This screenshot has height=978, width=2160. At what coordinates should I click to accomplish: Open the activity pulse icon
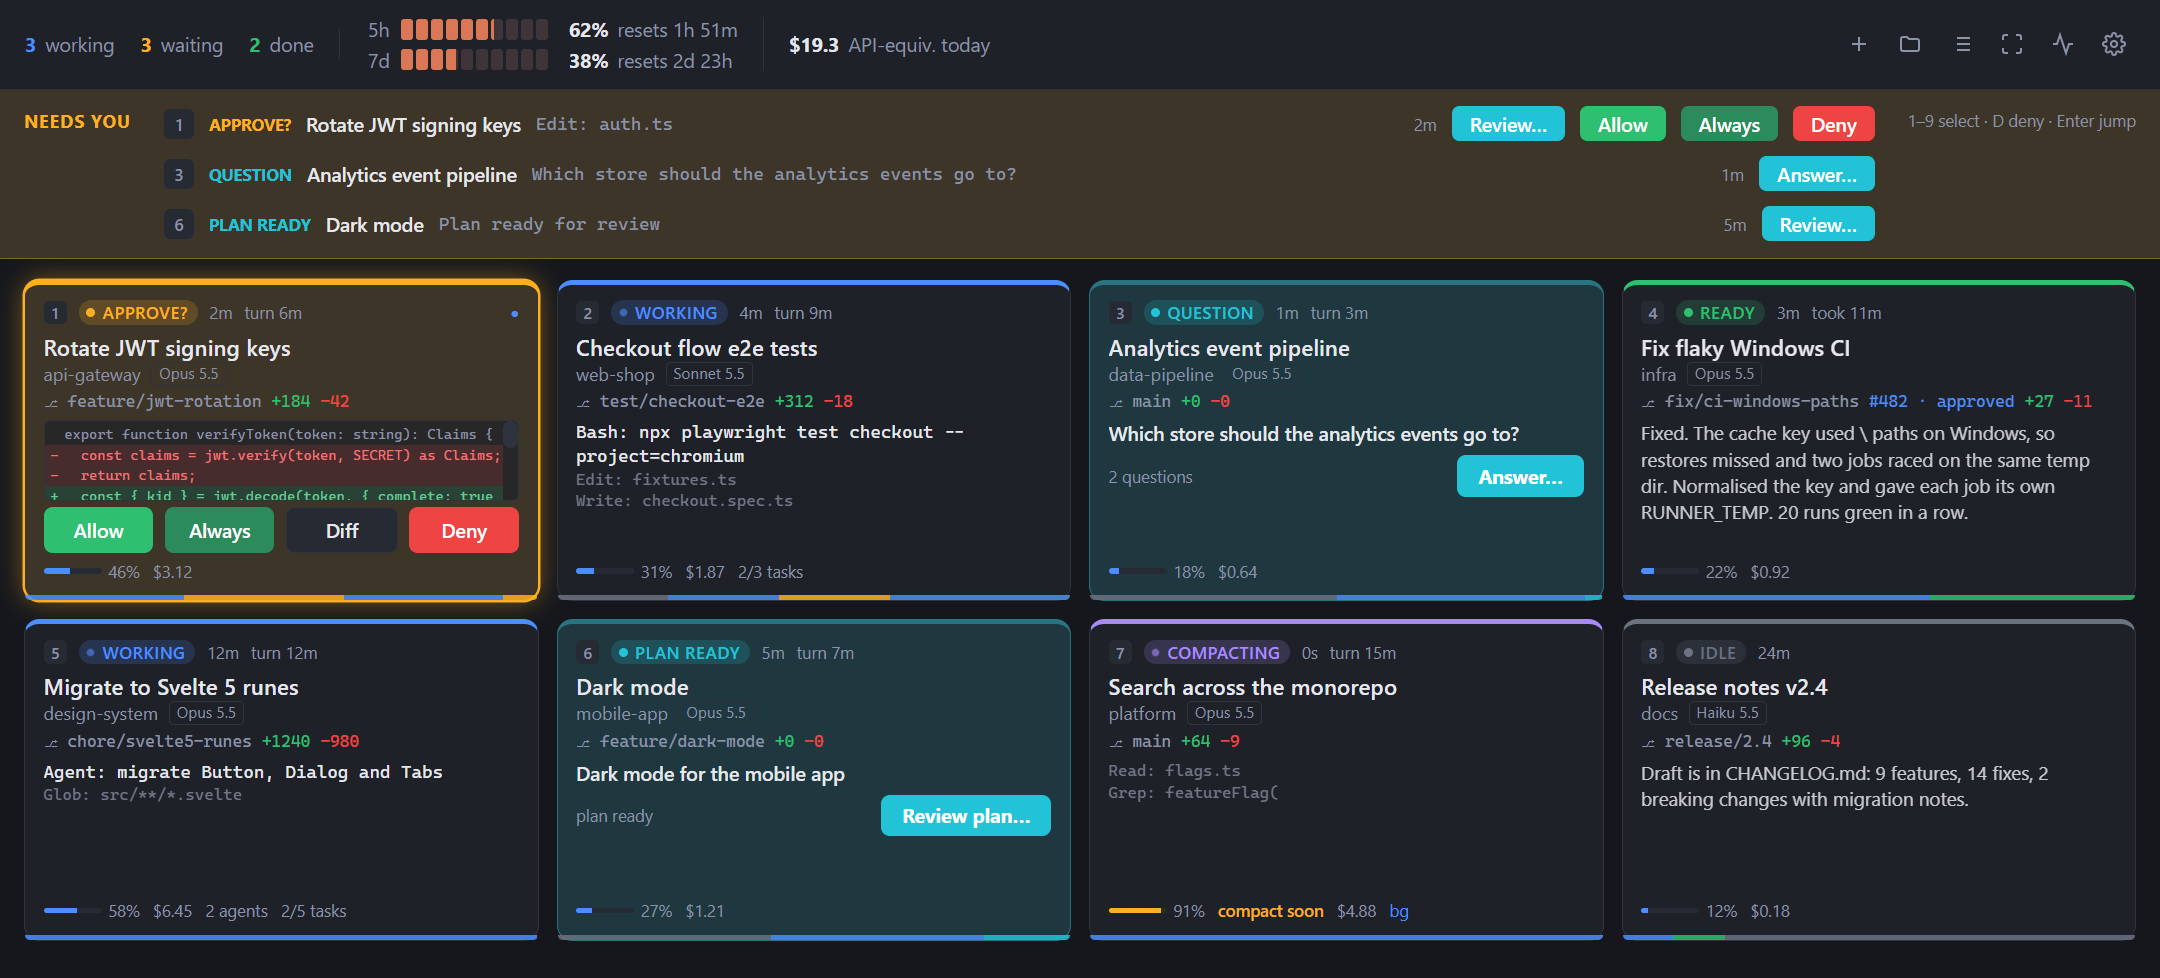pyautogui.click(x=2063, y=44)
